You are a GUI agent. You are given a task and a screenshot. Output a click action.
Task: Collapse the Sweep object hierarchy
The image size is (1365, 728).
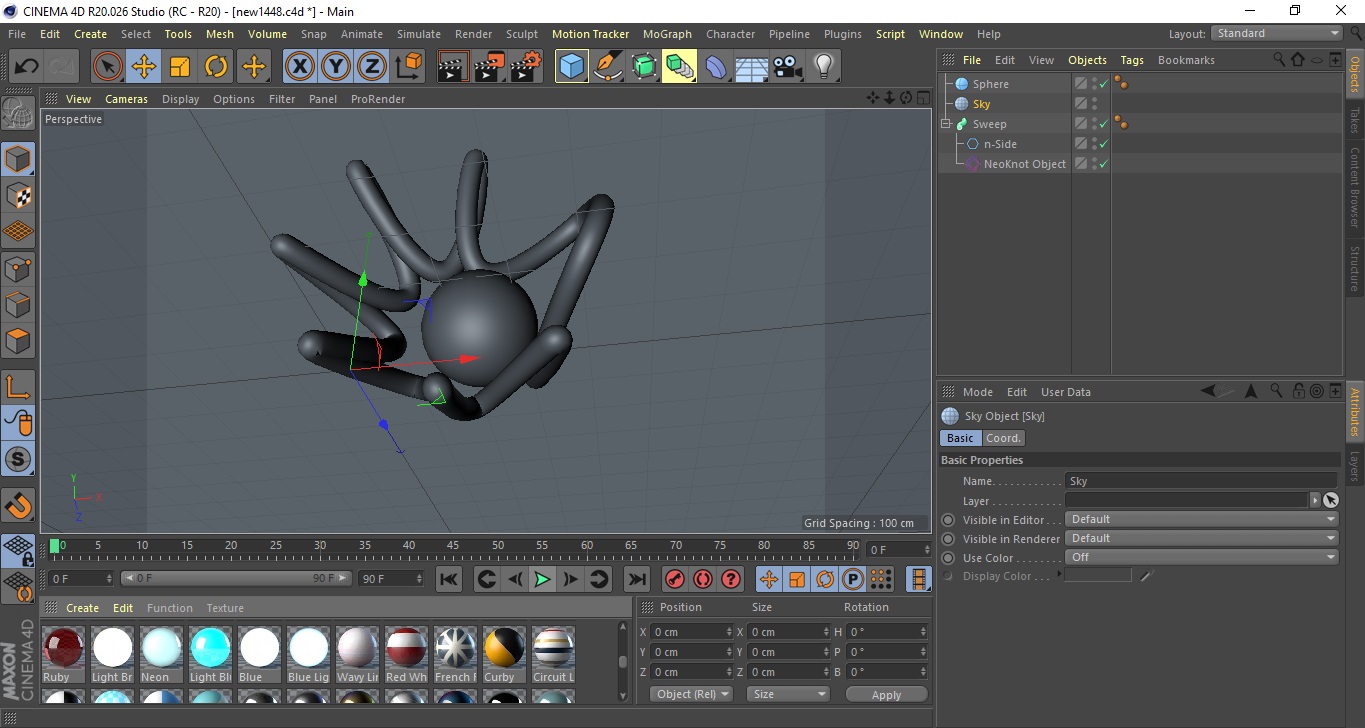pyautogui.click(x=946, y=124)
